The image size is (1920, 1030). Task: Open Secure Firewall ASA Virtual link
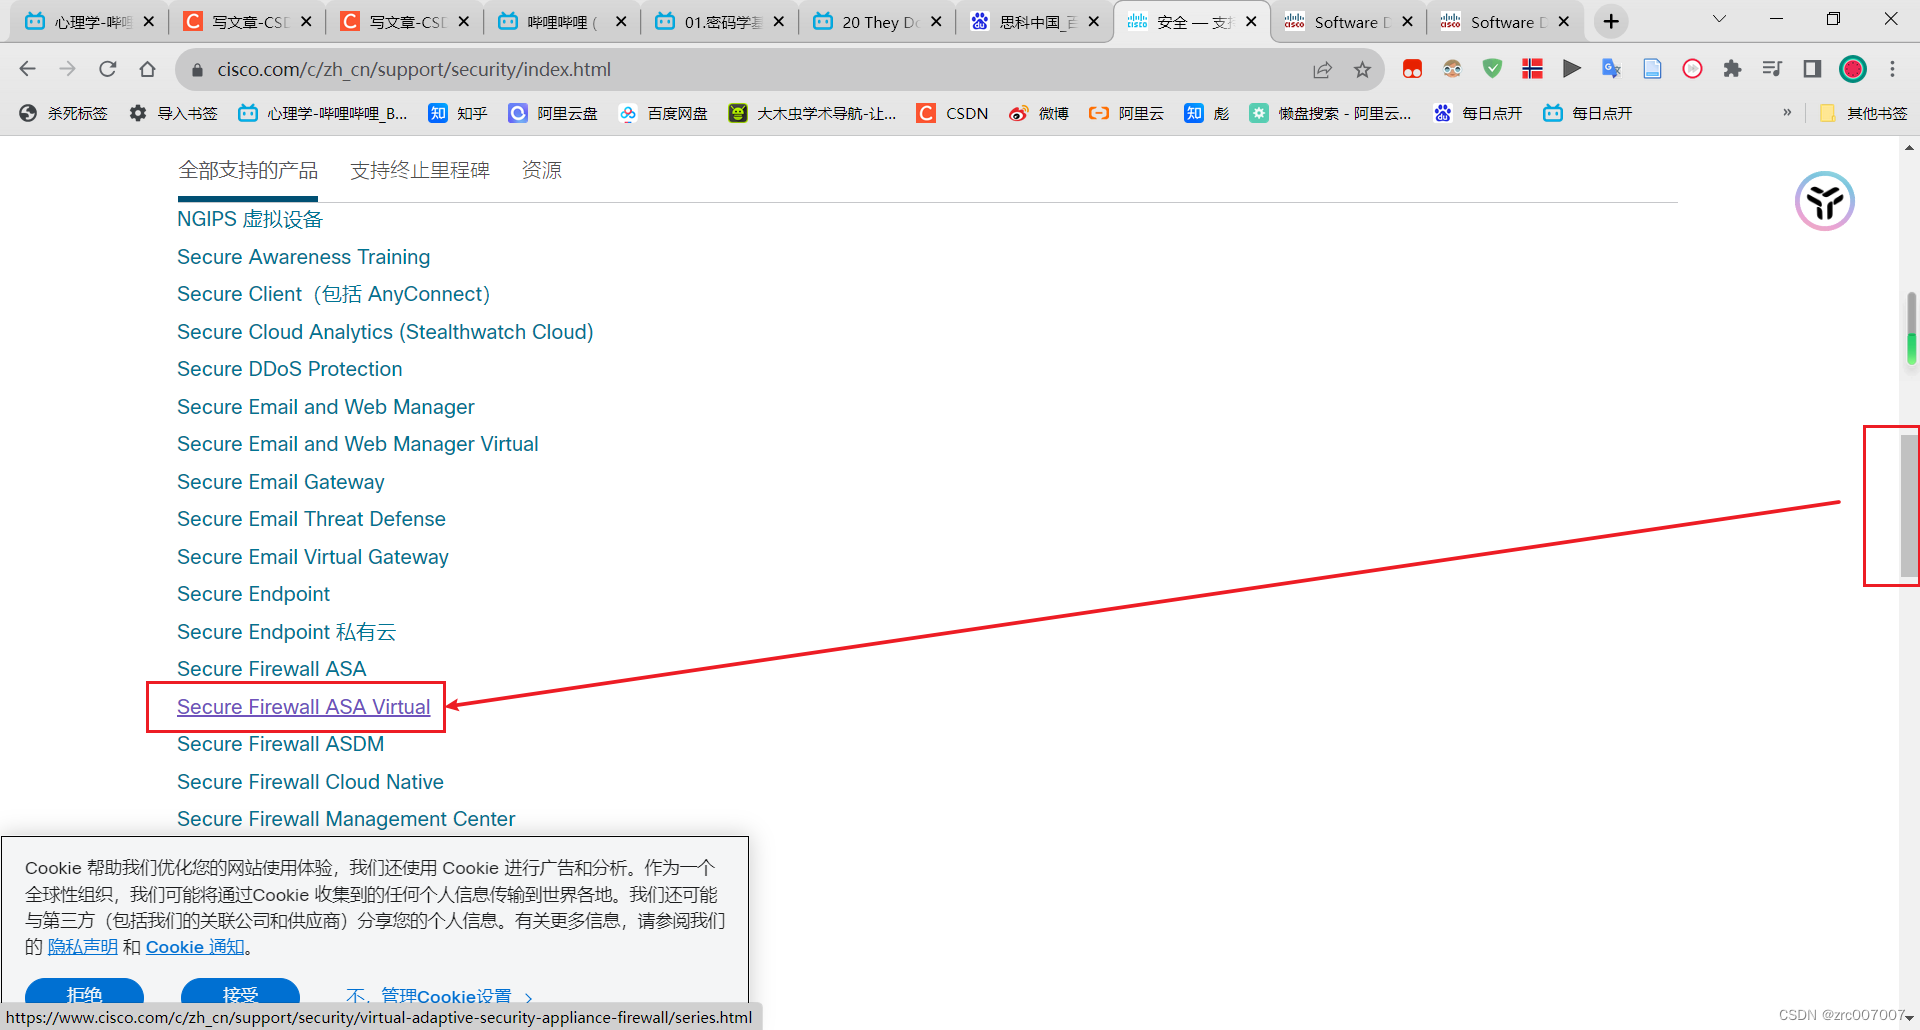(303, 707)
